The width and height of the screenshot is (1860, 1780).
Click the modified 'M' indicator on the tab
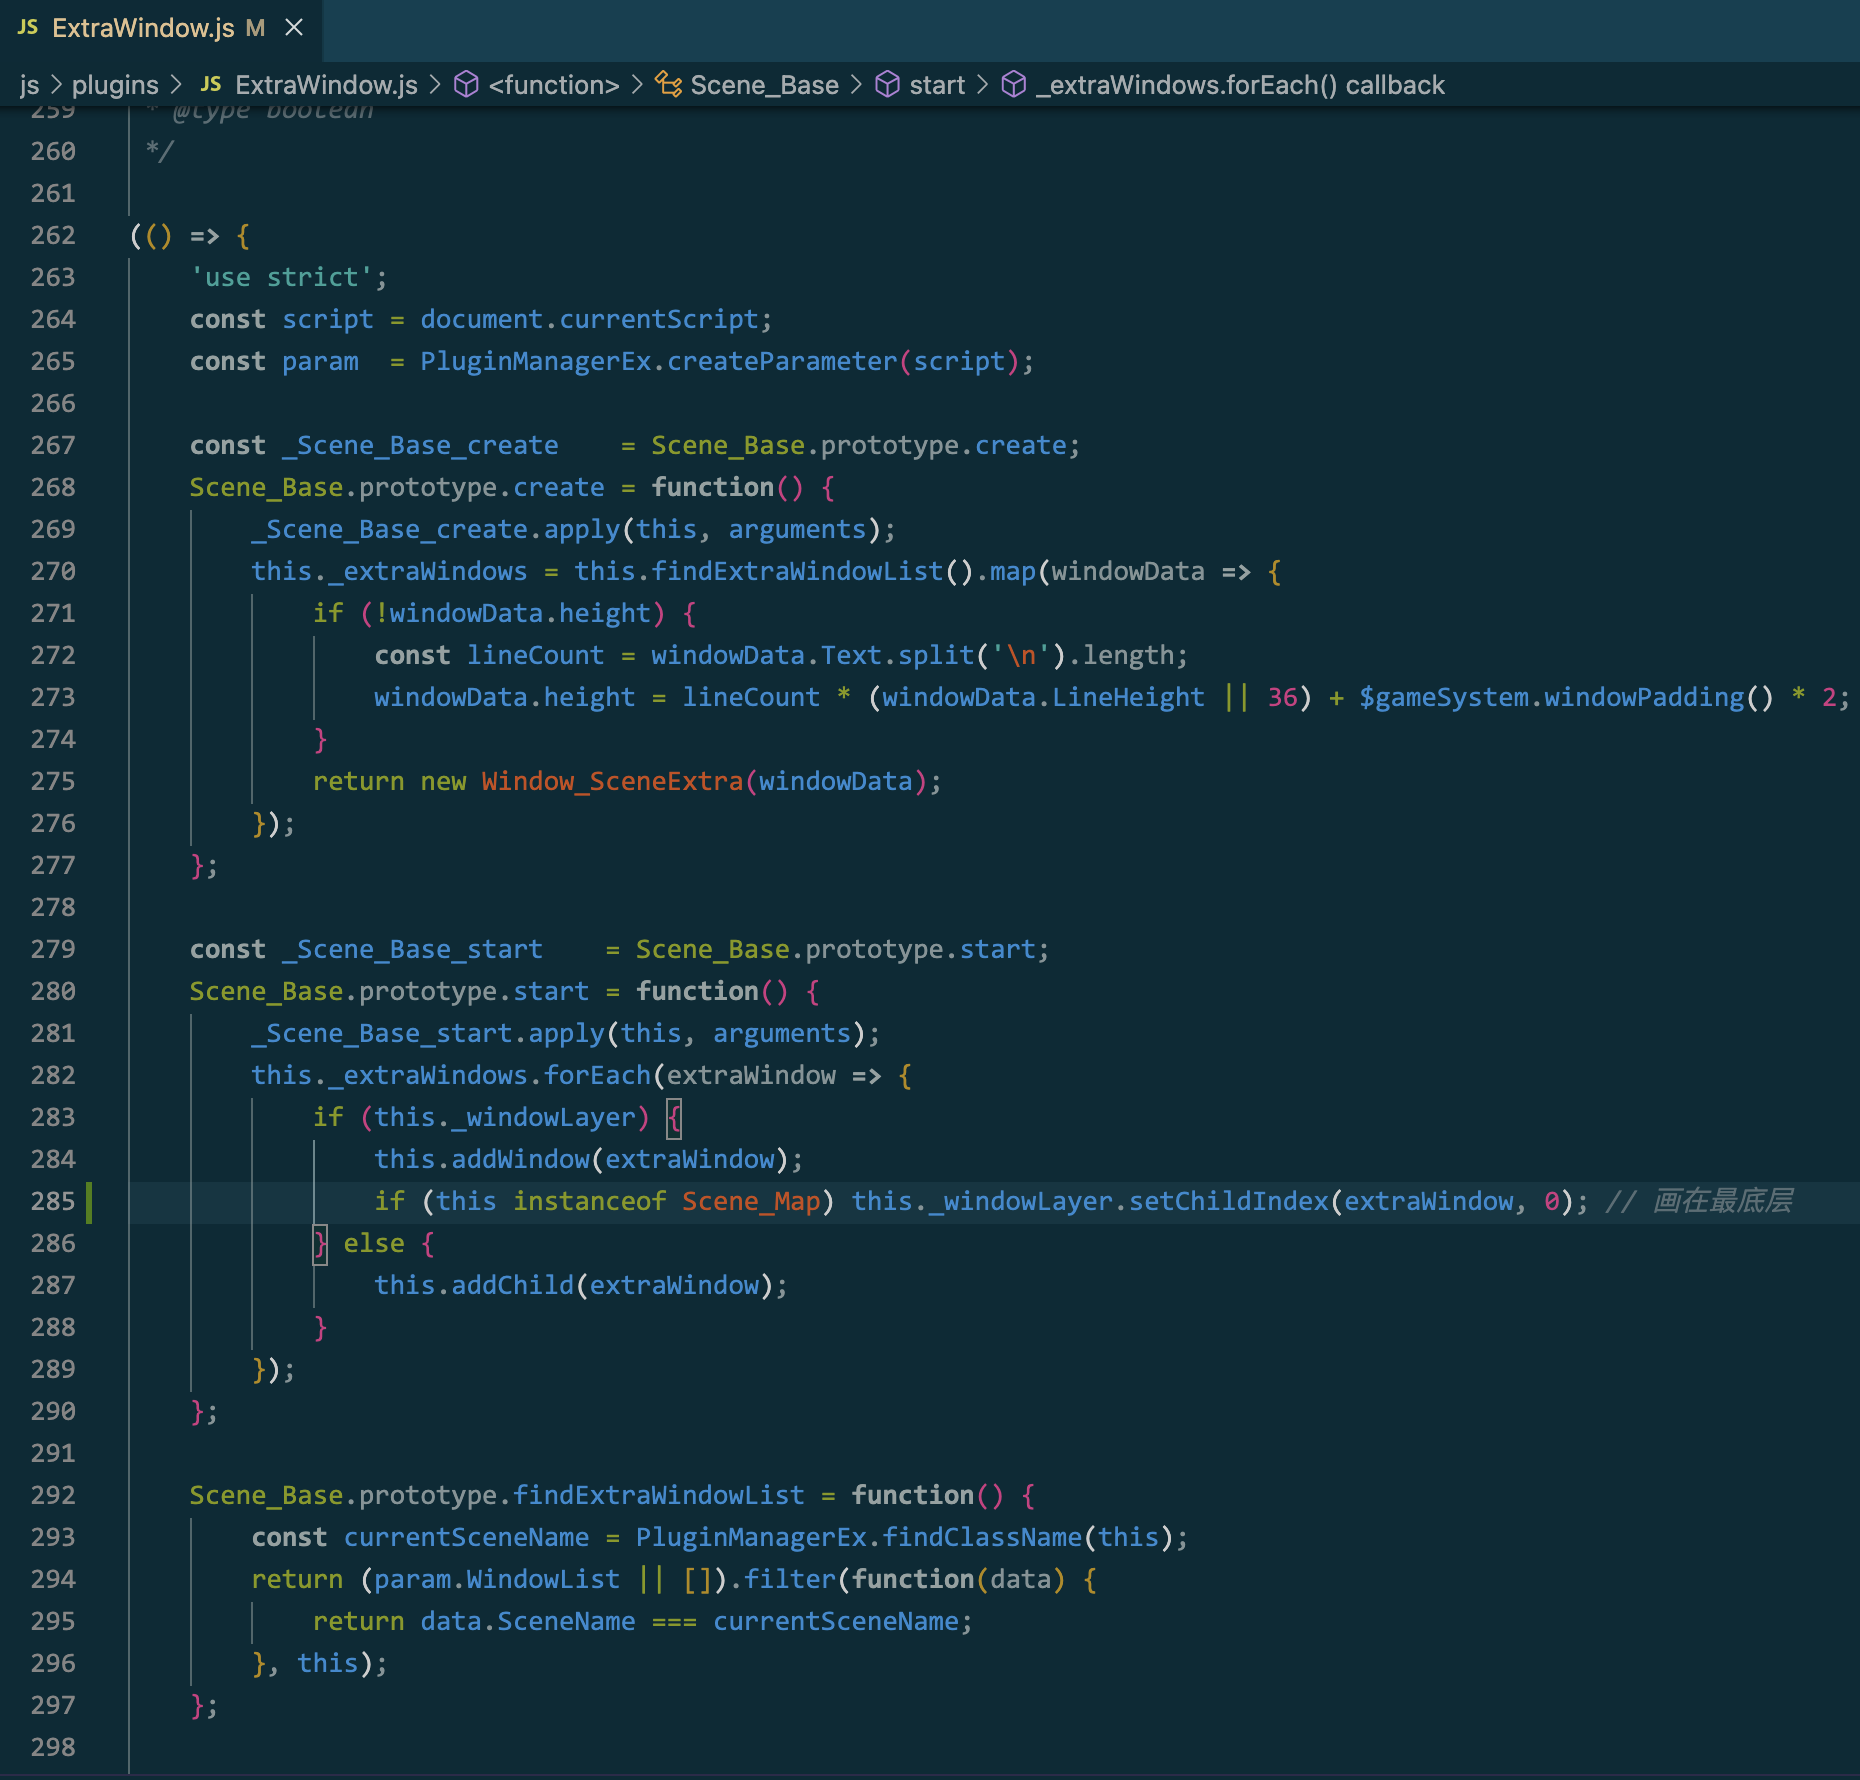click(255, 28)
